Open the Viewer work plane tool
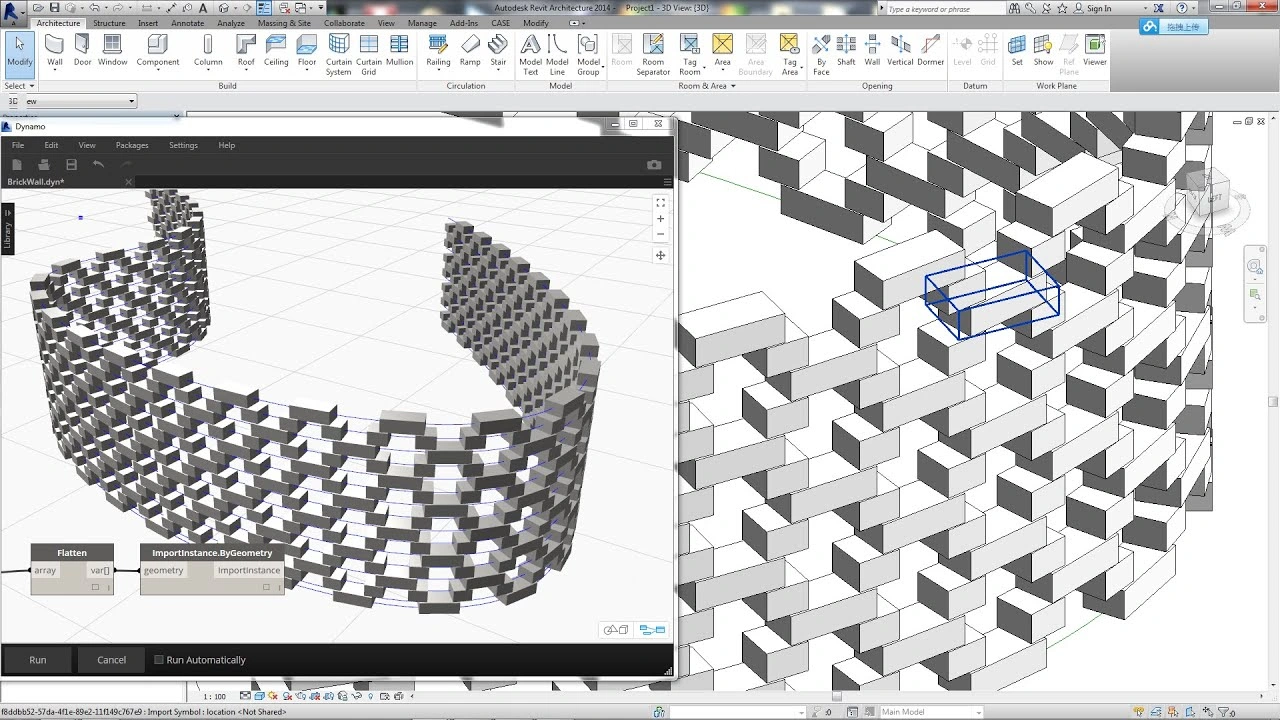 tap(1095, 50)
